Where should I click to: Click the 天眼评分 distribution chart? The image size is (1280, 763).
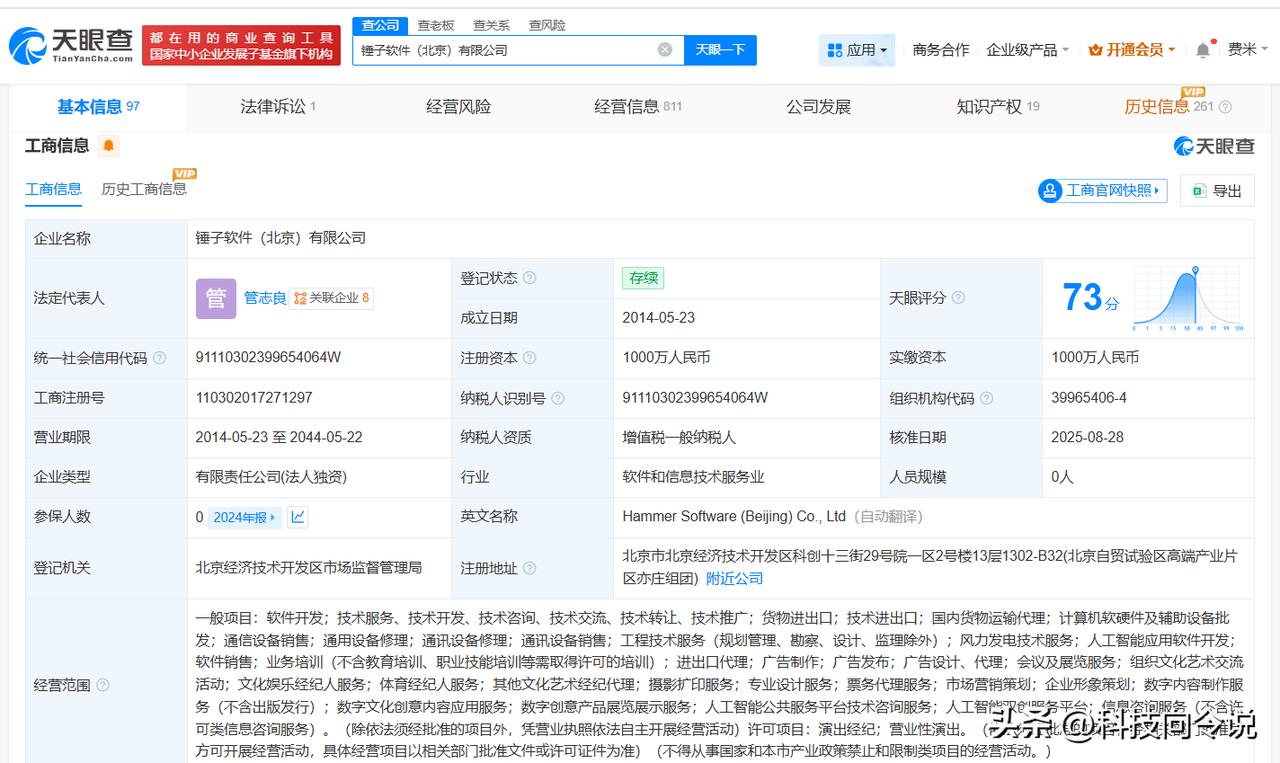click(x=1187, y=298)
